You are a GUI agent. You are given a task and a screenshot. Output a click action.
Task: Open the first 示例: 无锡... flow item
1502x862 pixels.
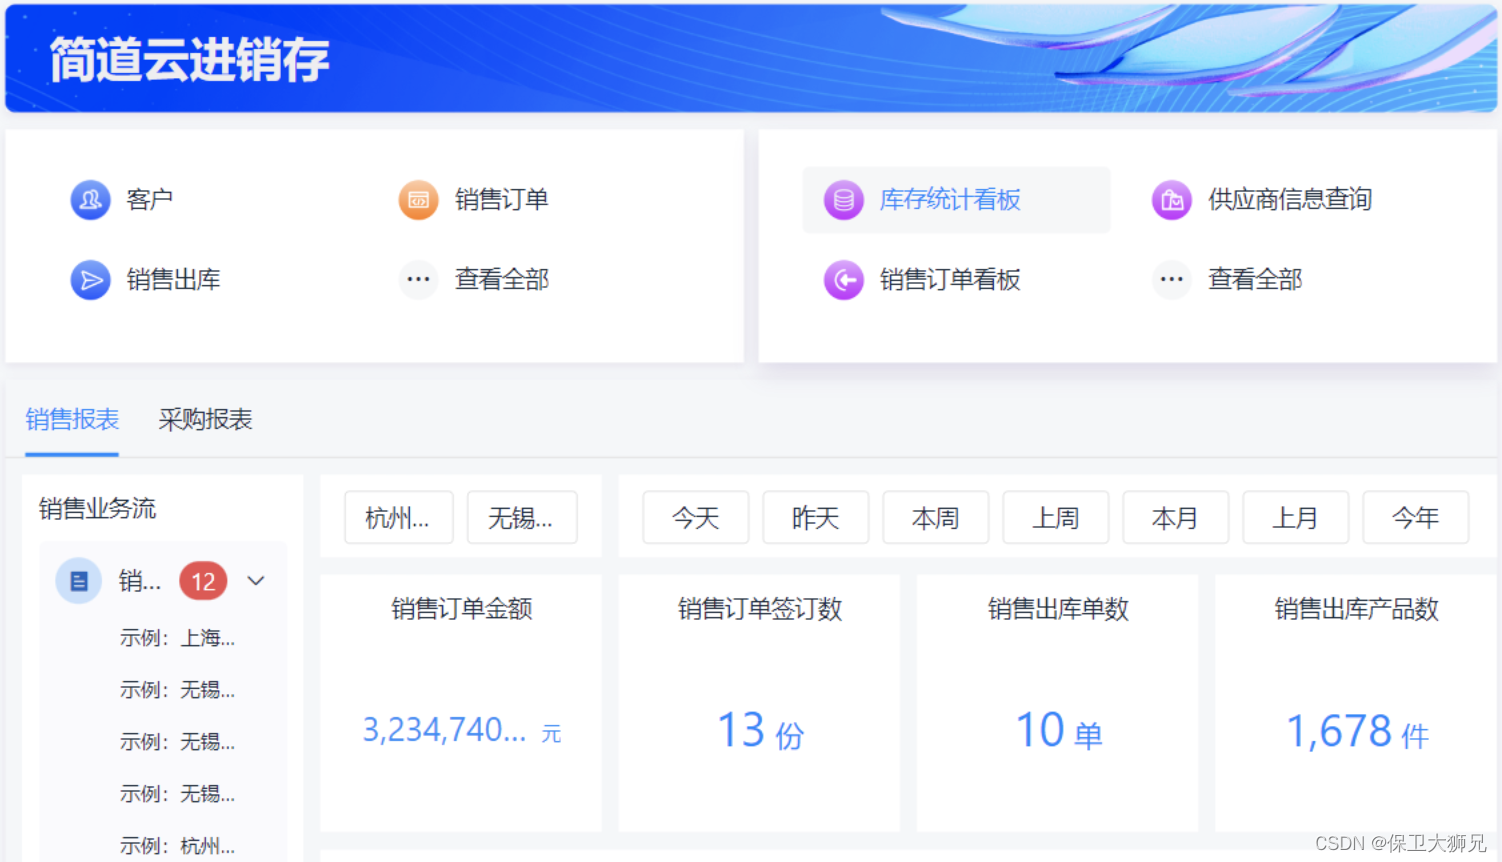click(x=177, y=690)
